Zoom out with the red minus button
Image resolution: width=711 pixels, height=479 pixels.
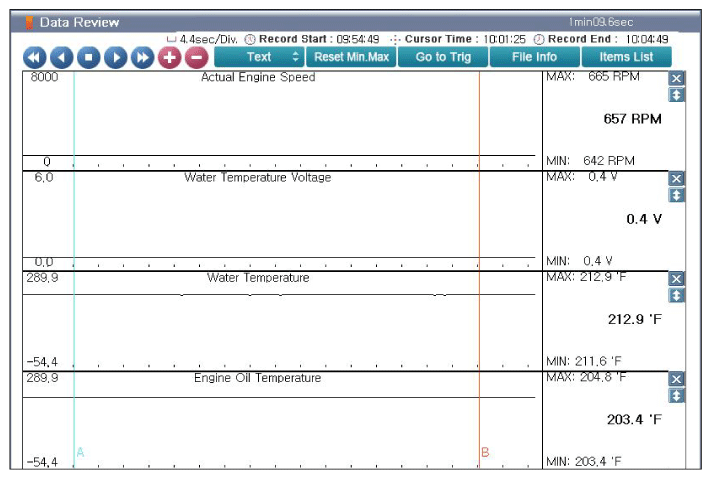pos(196,58)
